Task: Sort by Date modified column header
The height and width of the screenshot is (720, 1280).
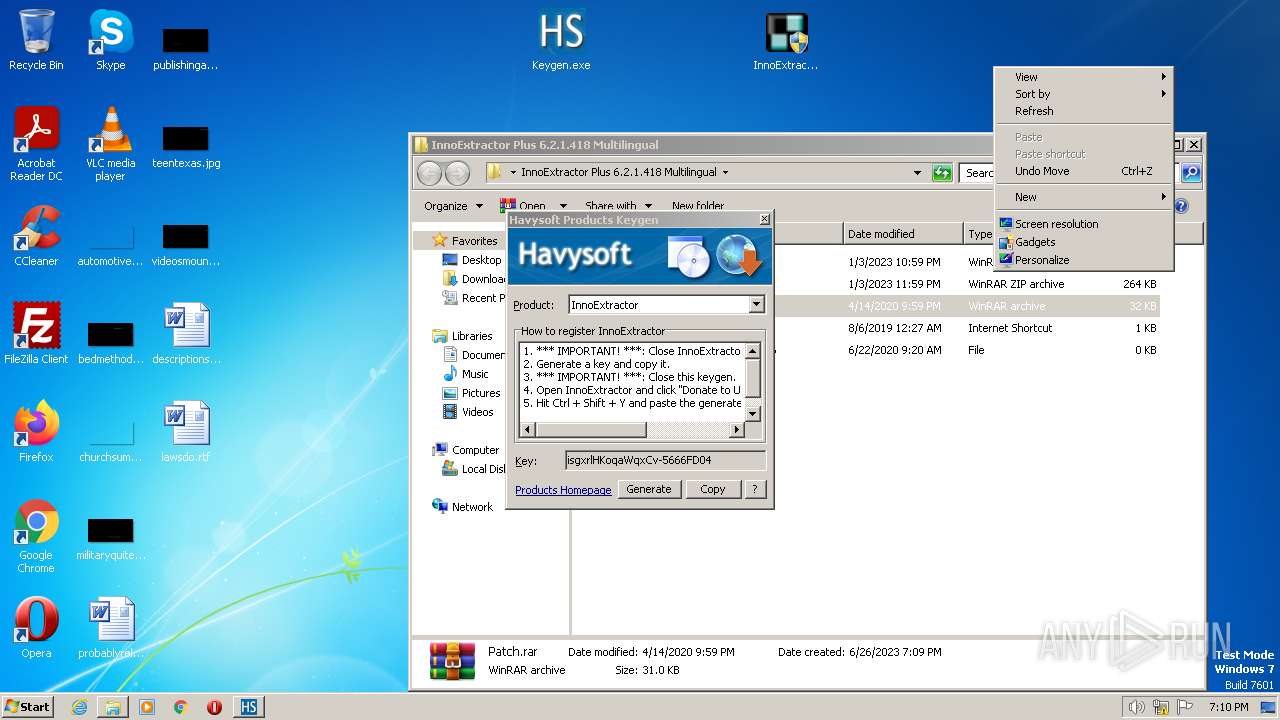Action: (x=903, y=234)
